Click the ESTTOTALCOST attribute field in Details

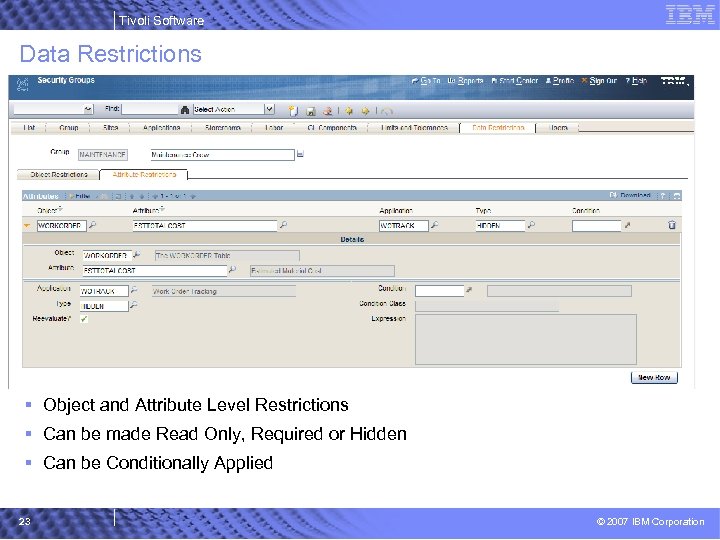[155, 270]
